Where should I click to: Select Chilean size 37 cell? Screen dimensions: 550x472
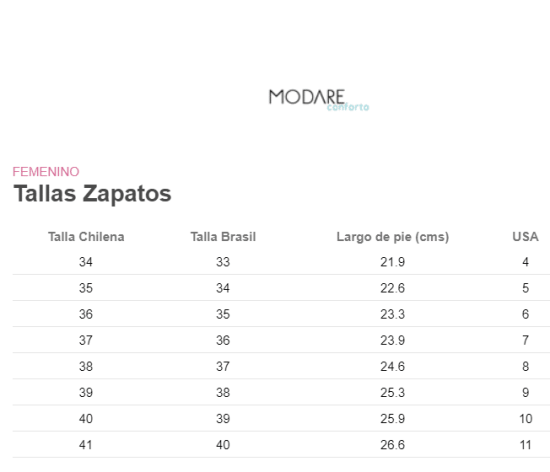point(86,340)
